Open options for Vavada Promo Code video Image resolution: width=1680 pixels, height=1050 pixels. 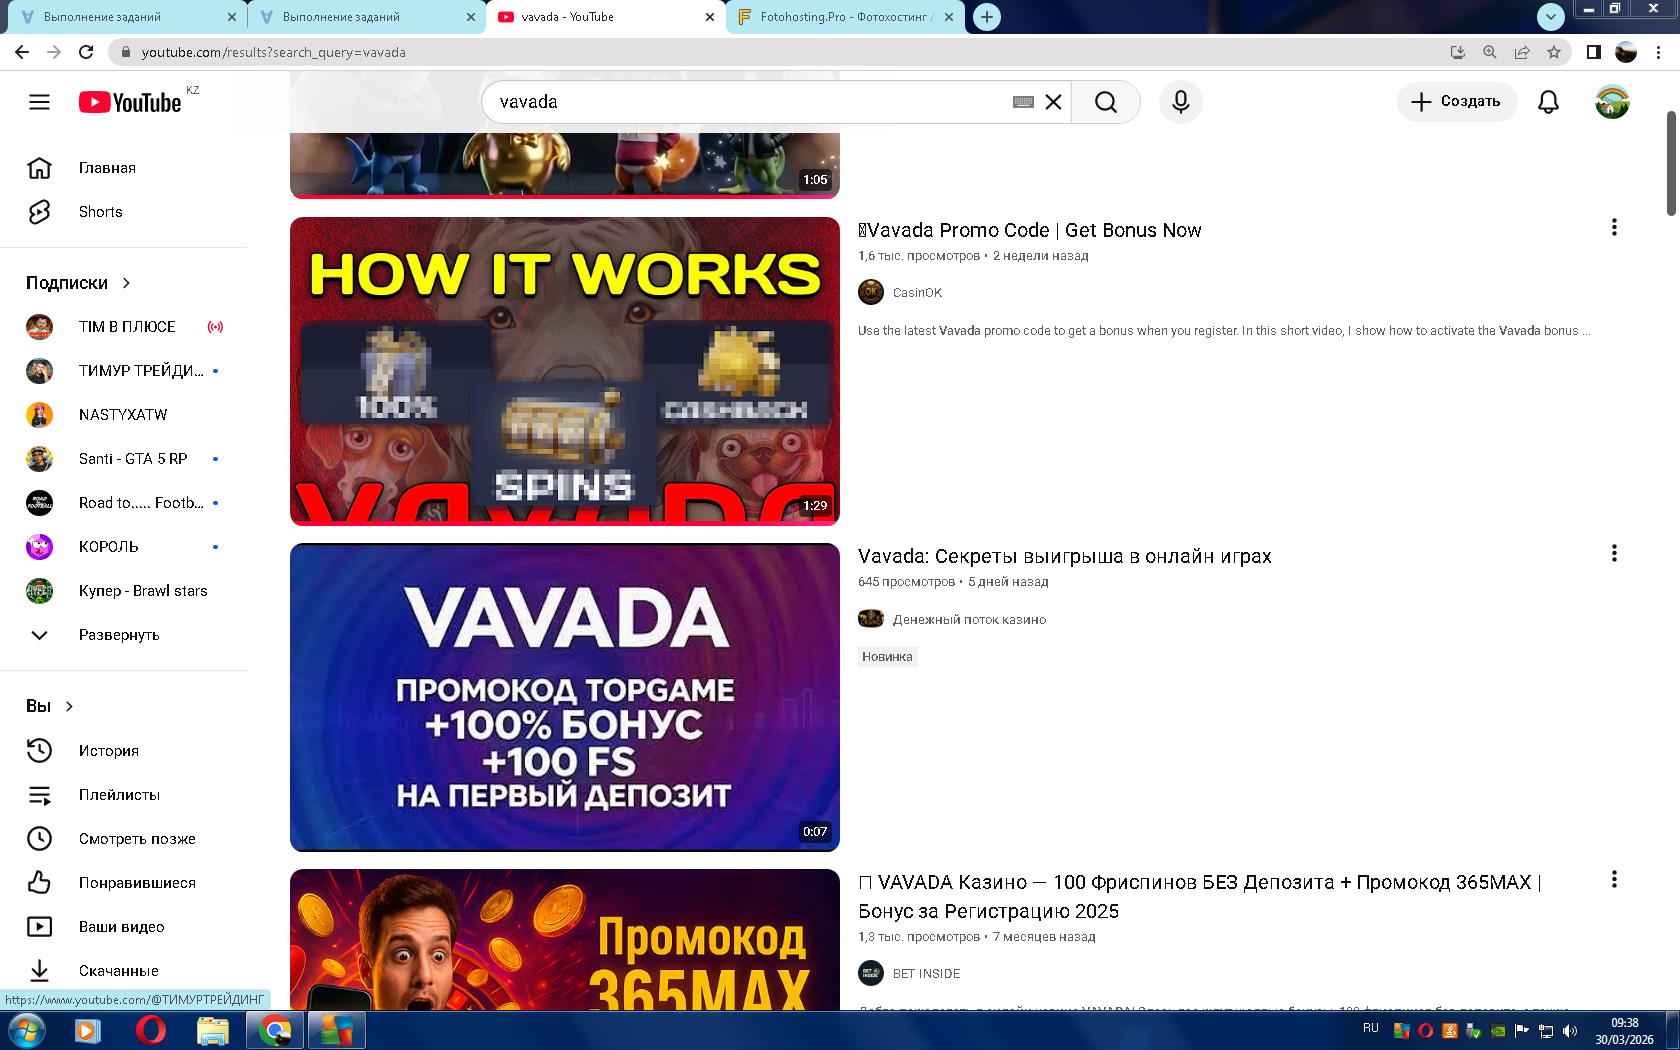tap(1614, 228)
